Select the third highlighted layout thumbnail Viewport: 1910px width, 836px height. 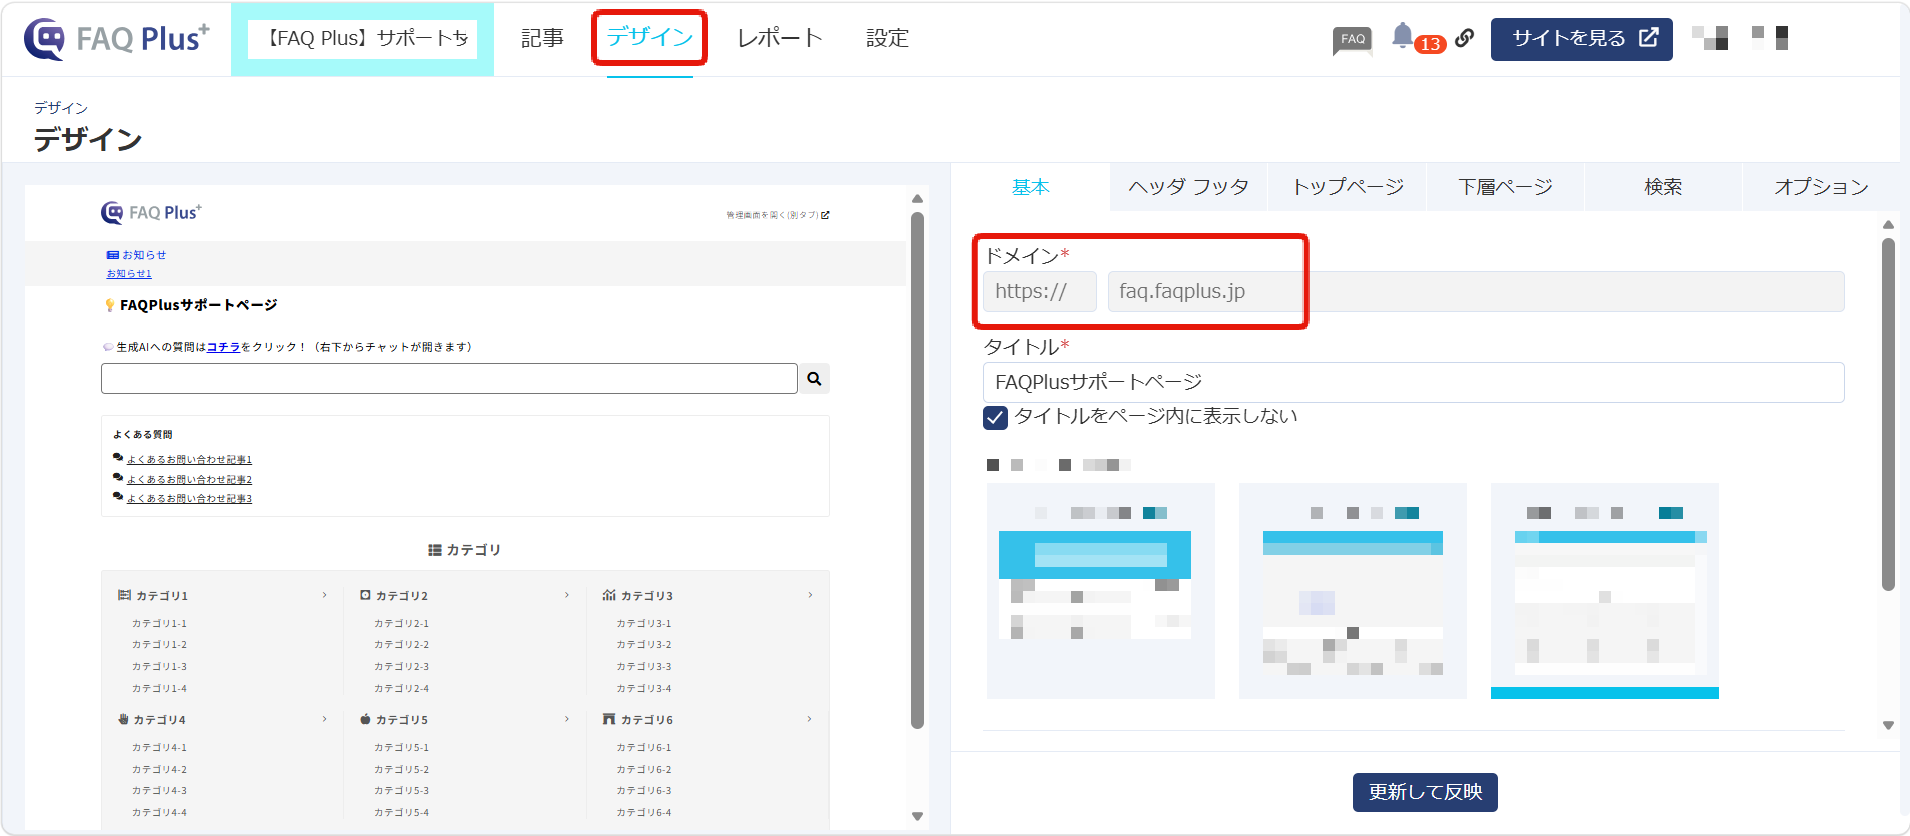[x=1605, y=591]
